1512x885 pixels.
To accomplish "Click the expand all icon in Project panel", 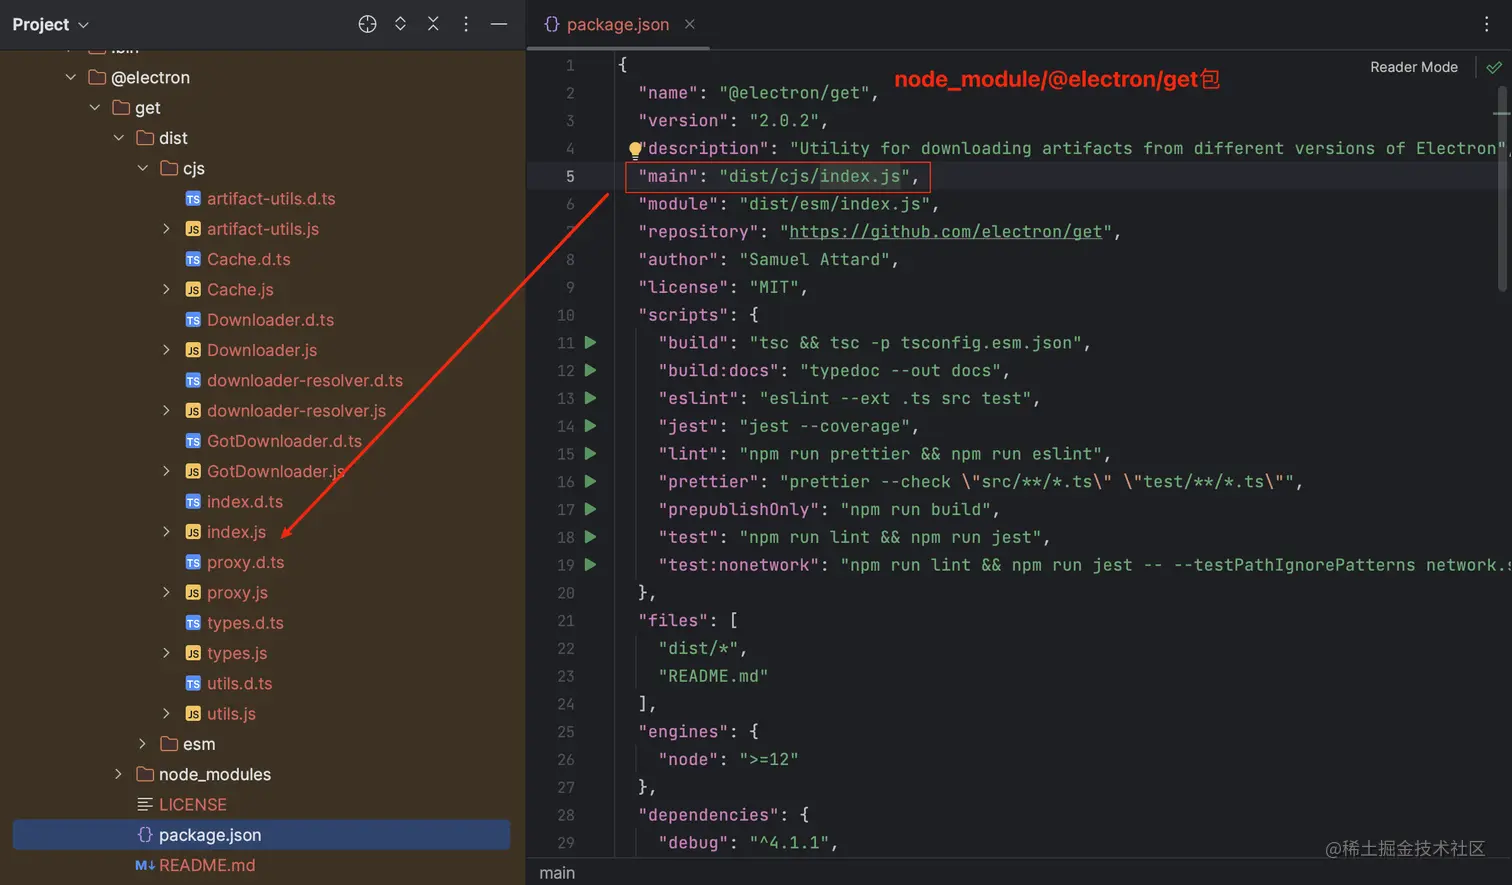I will 400,24.
